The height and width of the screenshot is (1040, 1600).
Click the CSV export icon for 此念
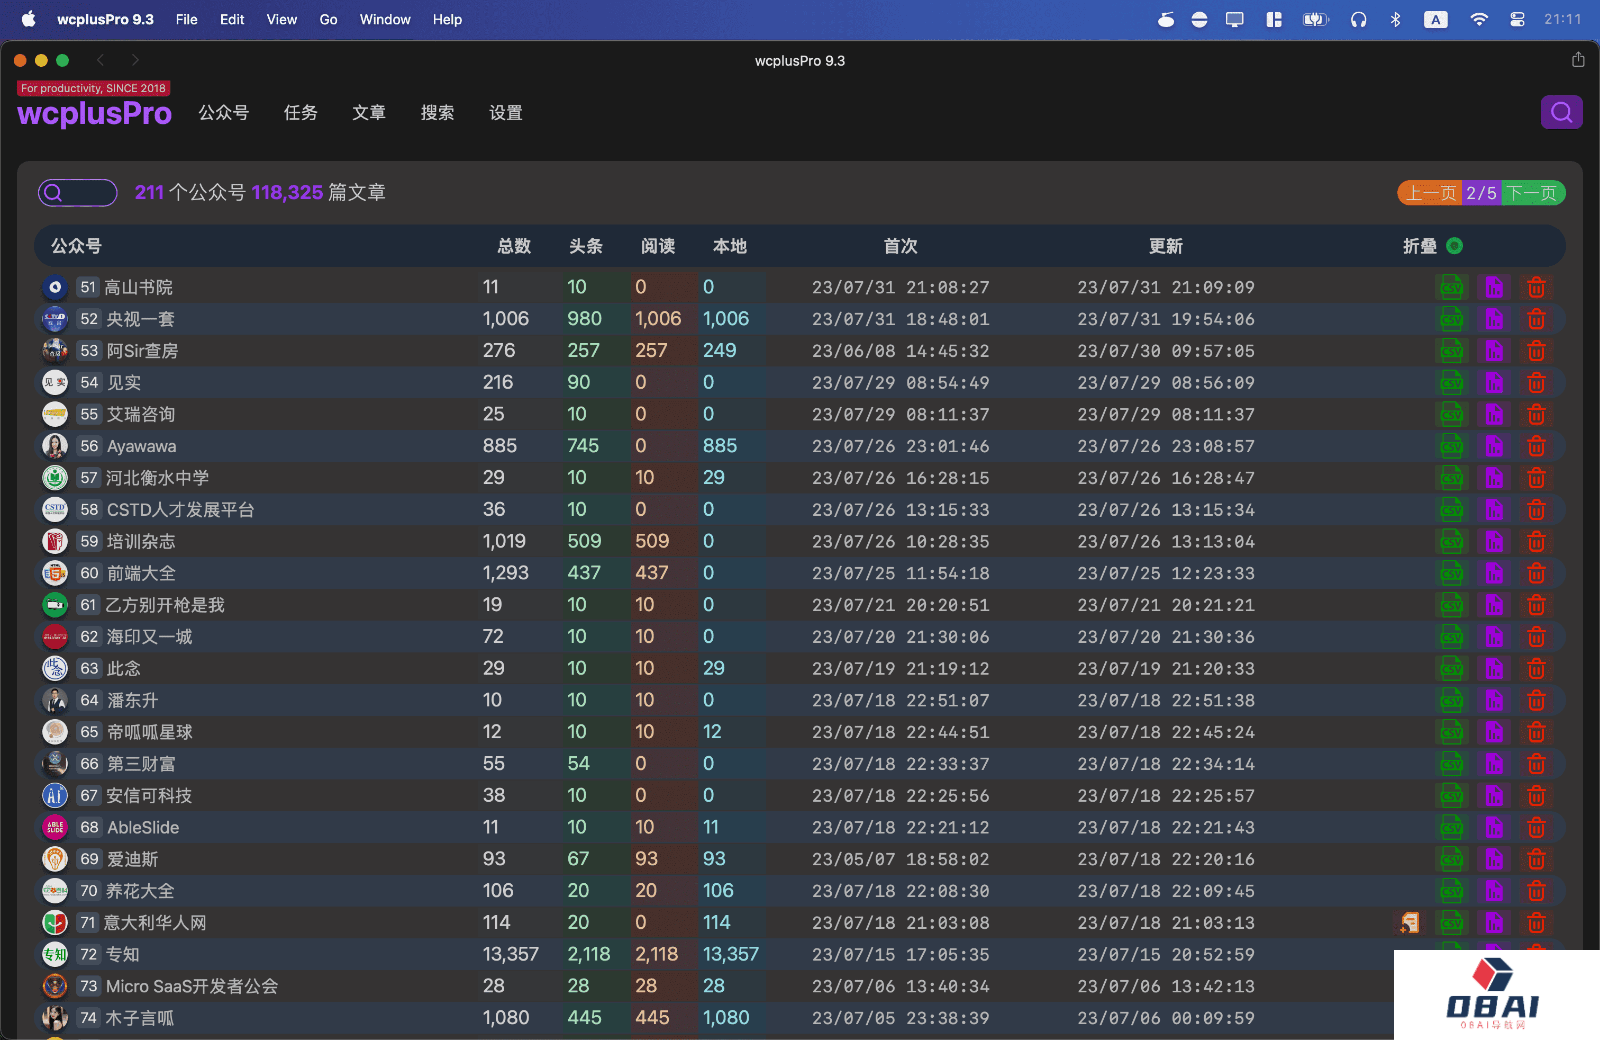pos(1451,669)
